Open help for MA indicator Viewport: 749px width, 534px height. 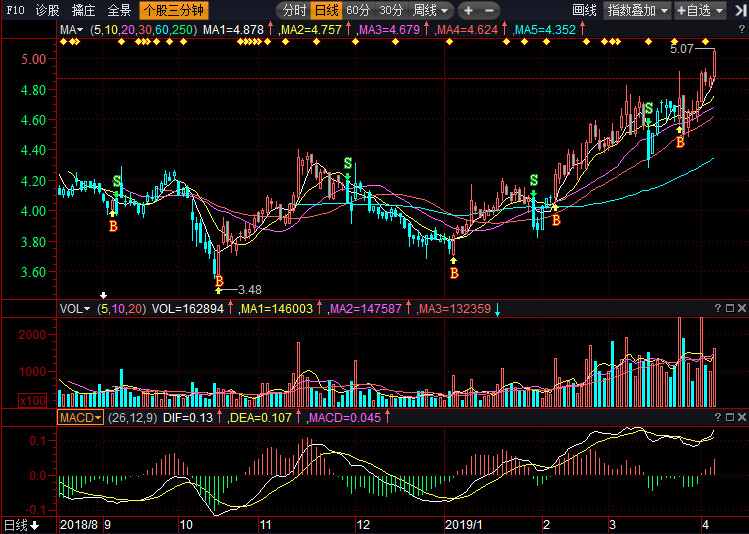742,30
